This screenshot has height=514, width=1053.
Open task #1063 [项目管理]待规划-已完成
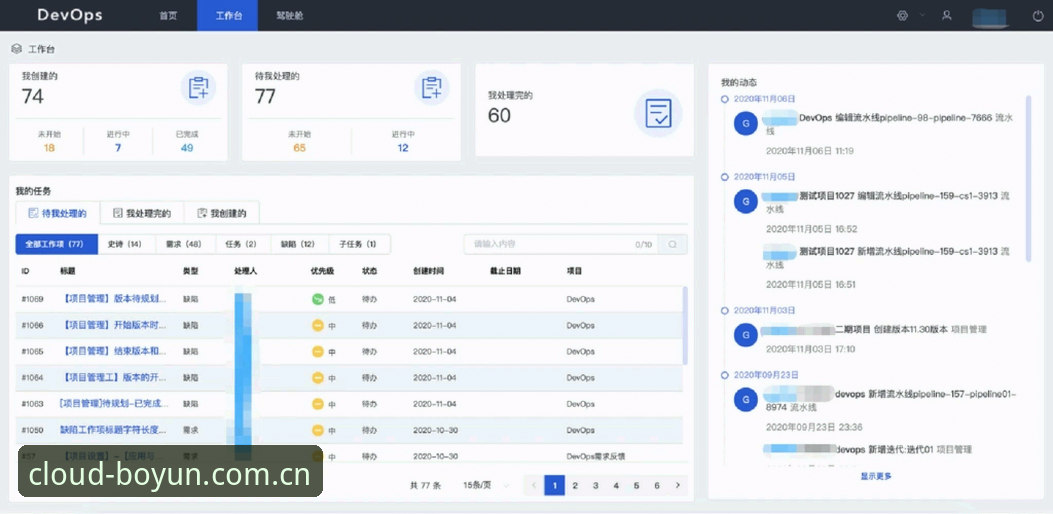pyautogui.click(x=113, y=404)
